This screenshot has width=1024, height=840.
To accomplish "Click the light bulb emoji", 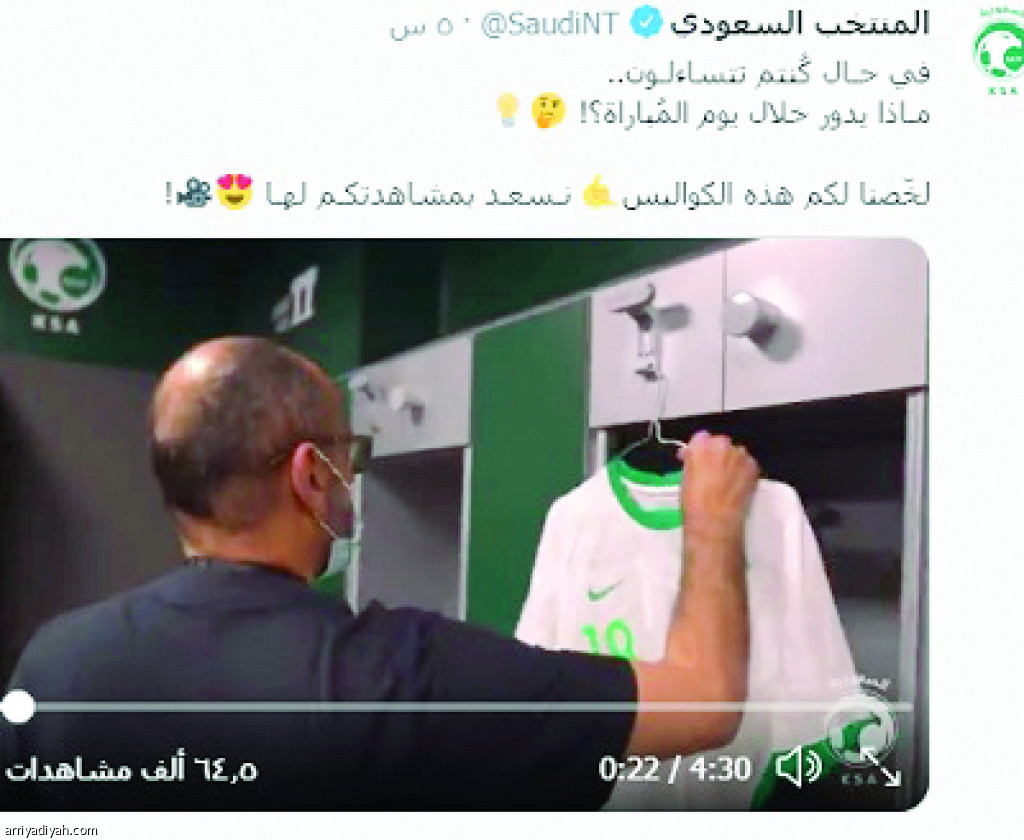I will click(508, 110).
